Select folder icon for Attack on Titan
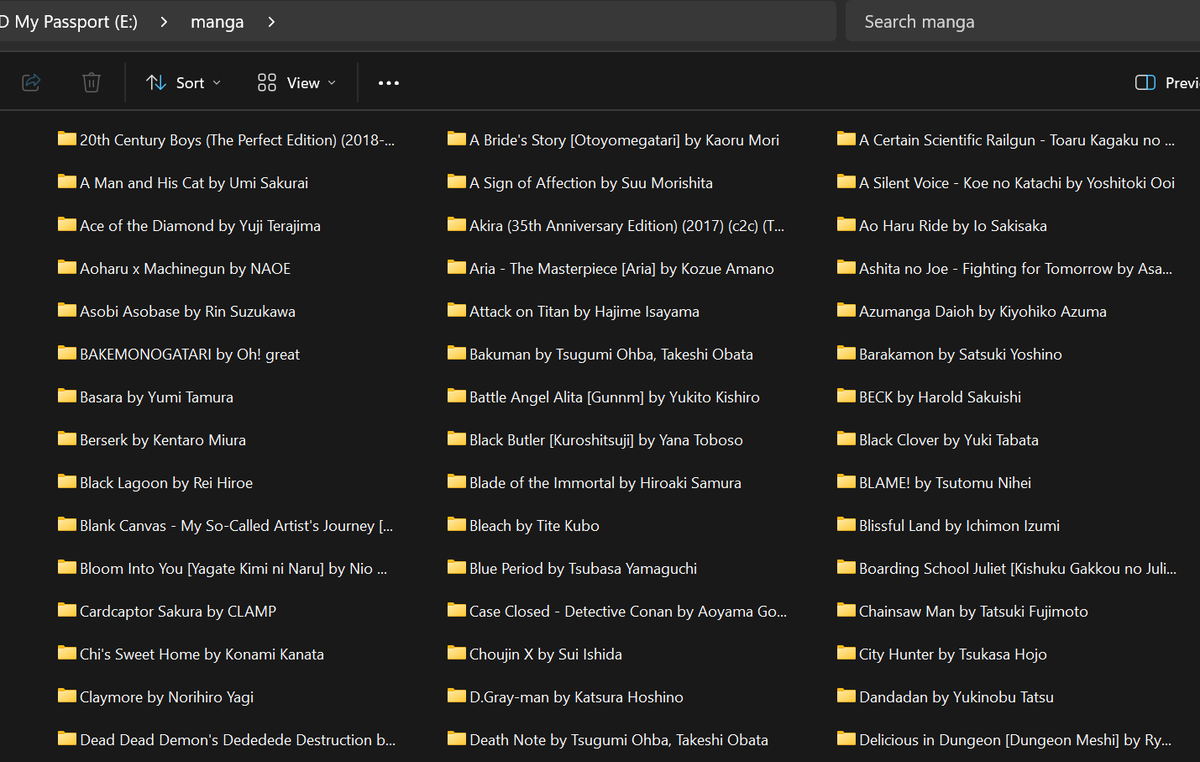 (x=457, y=311)
